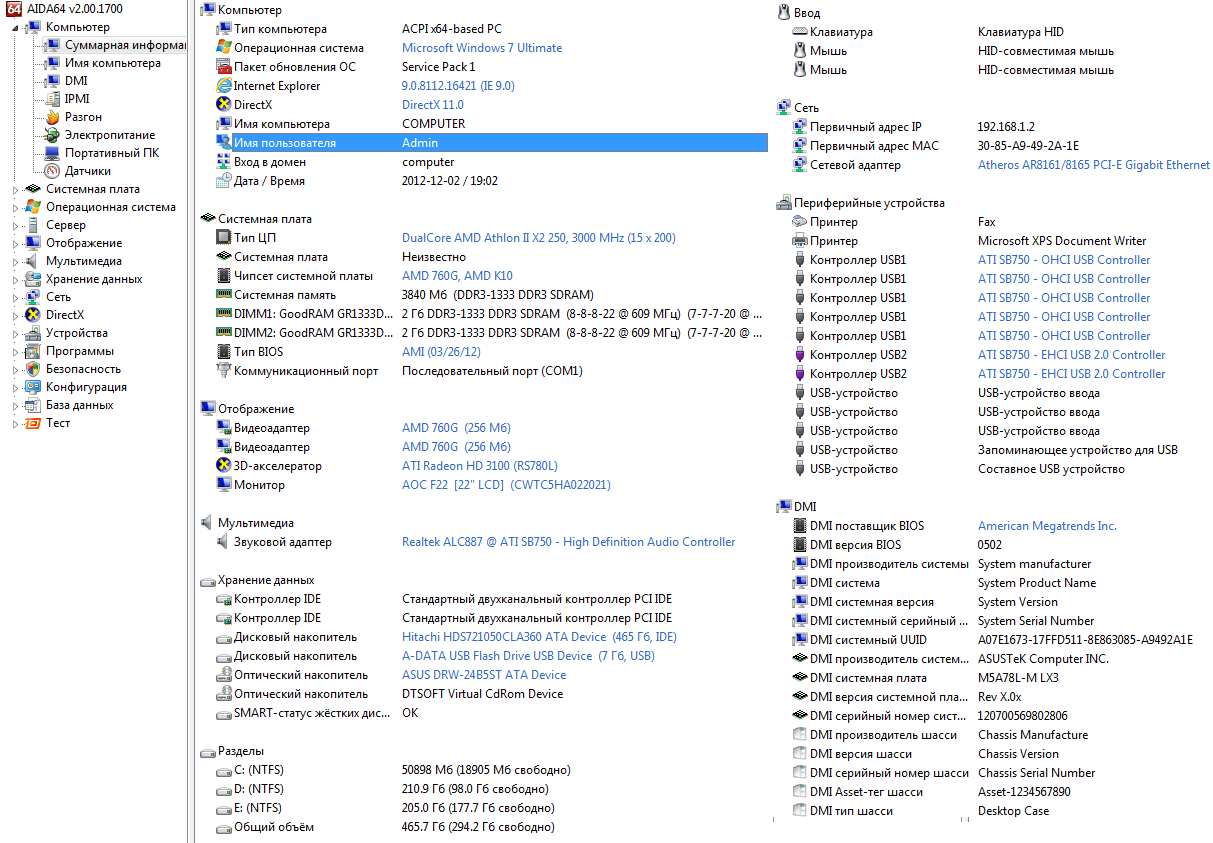Click the MAC address 30-85-A9-49-2A-1E

(x=1028, y=146)
